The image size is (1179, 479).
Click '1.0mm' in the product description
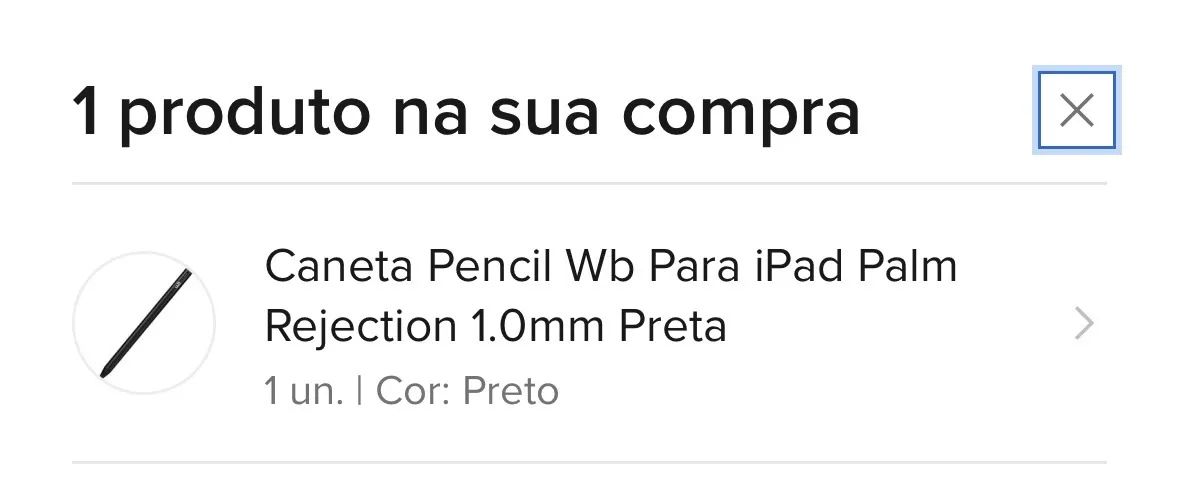[535, 326]
